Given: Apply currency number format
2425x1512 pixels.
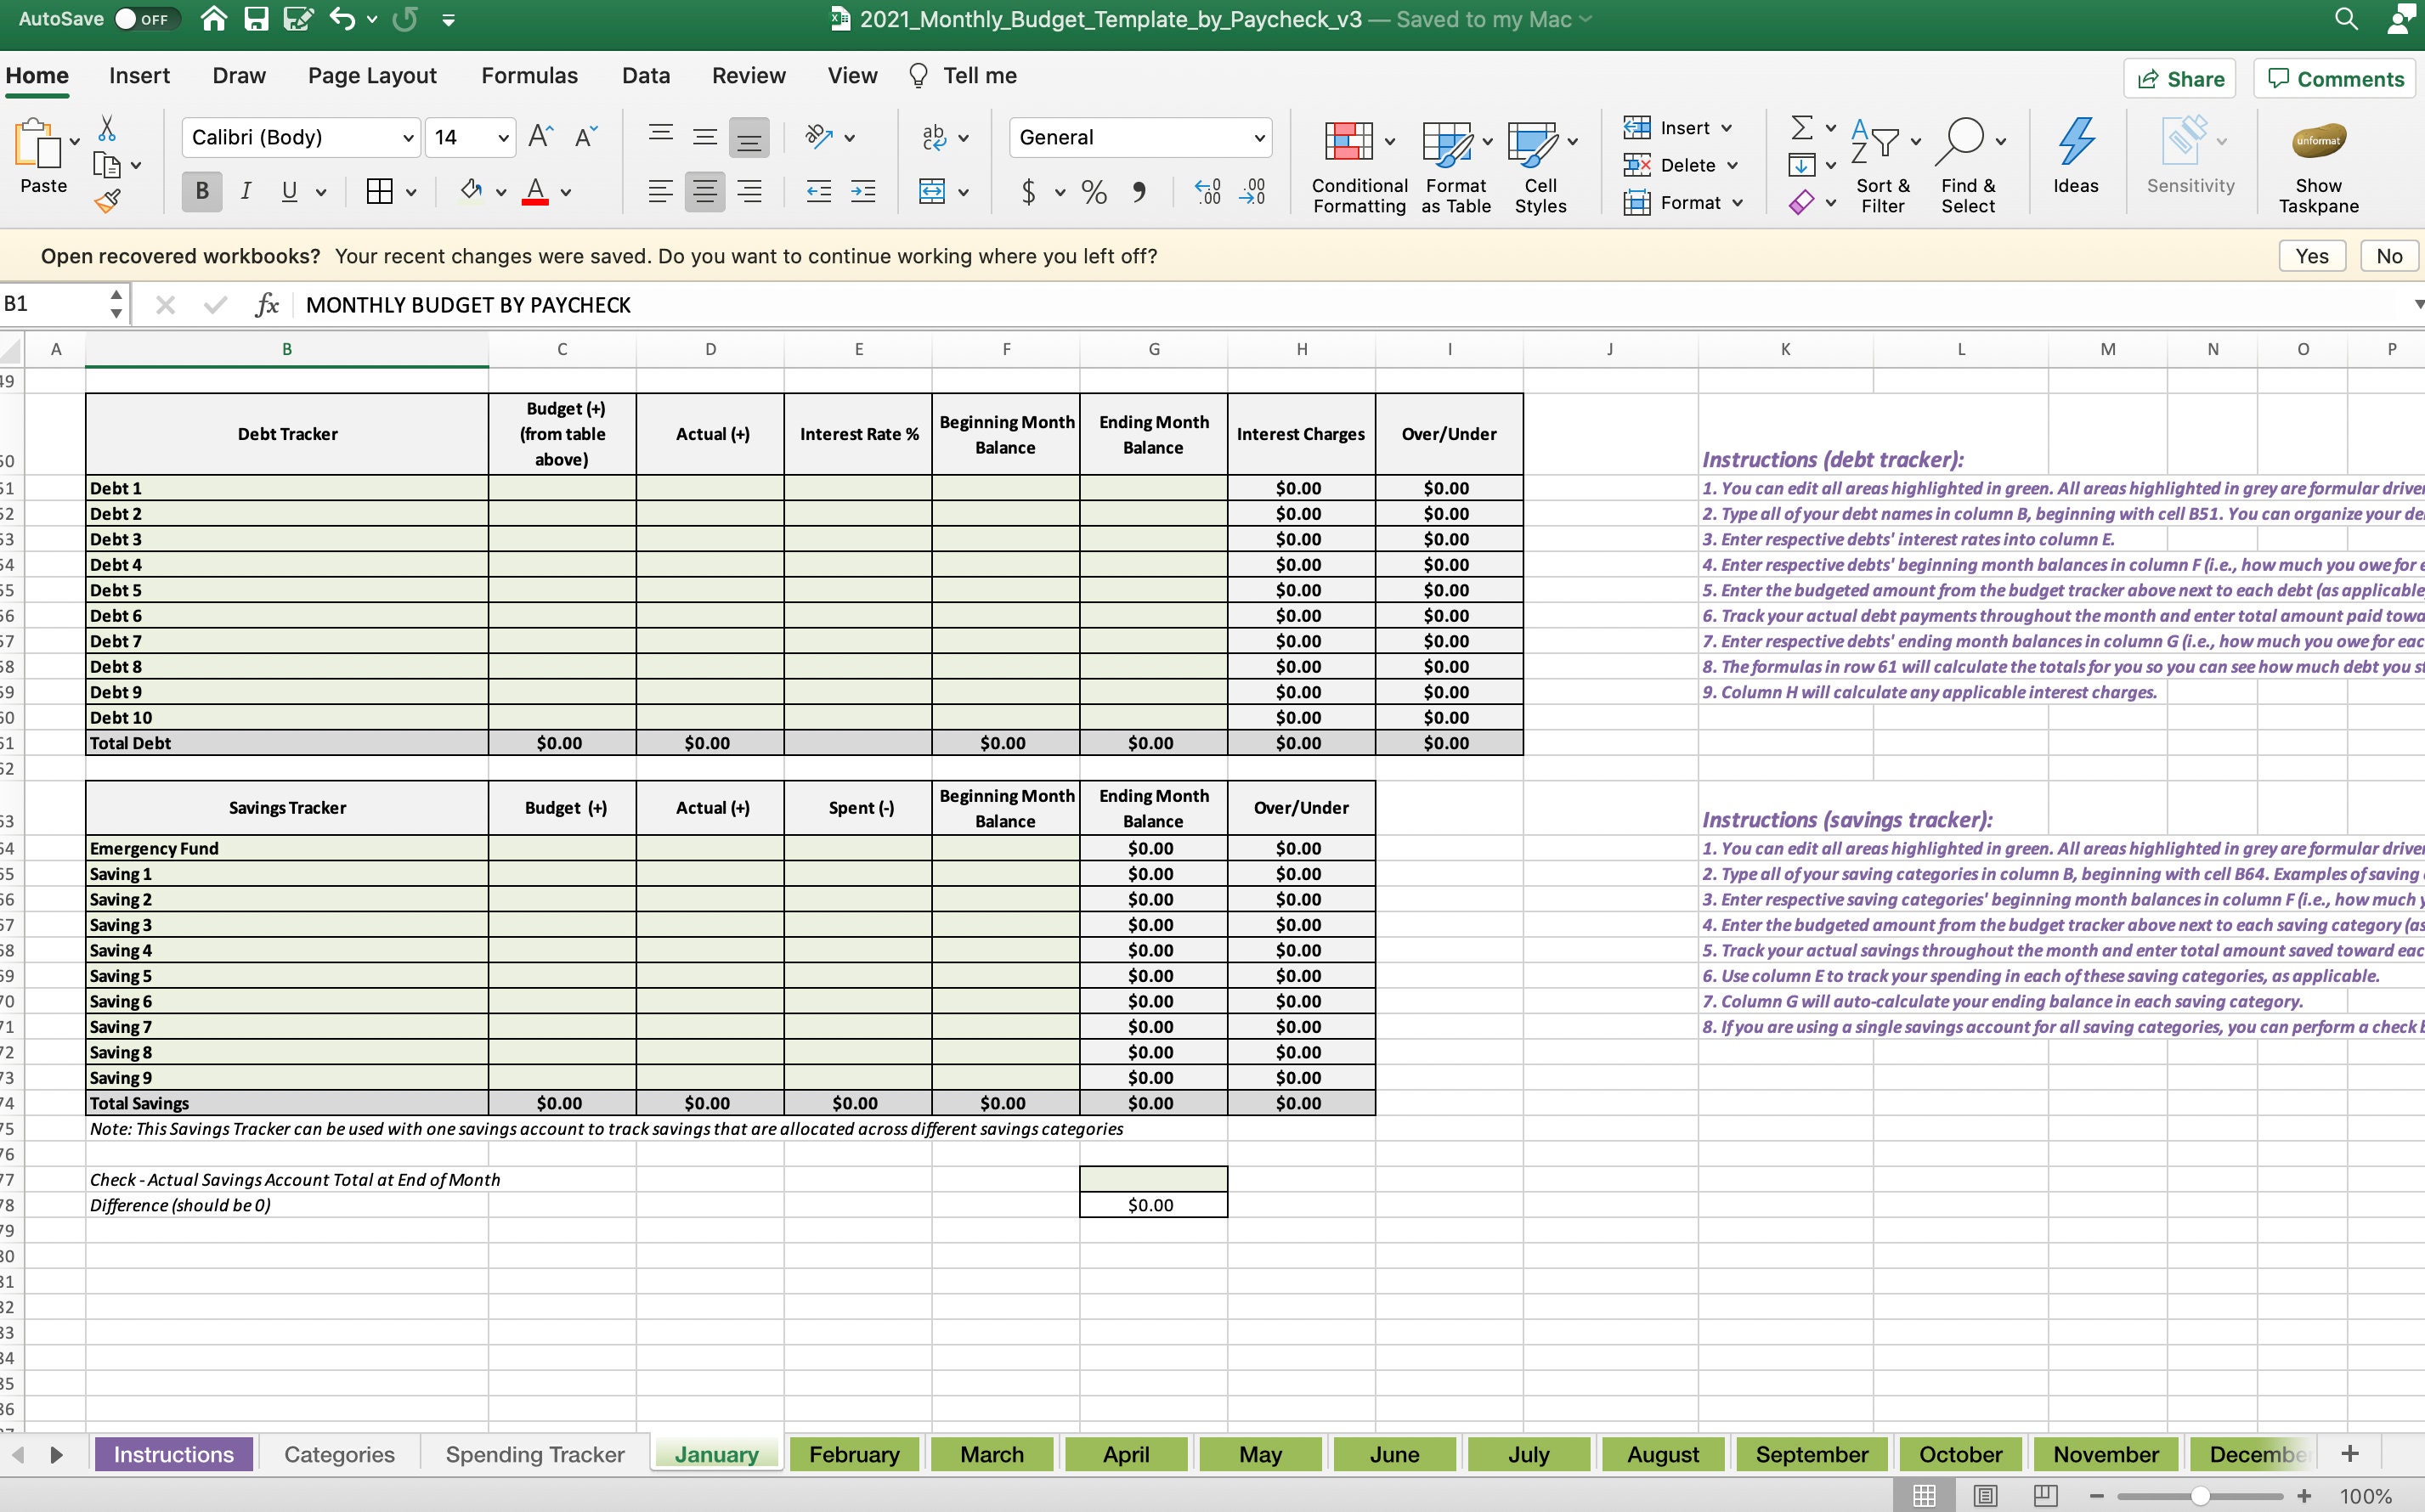Looking at the screenshot, I should pyautogui.click(x=1030, y=192).
